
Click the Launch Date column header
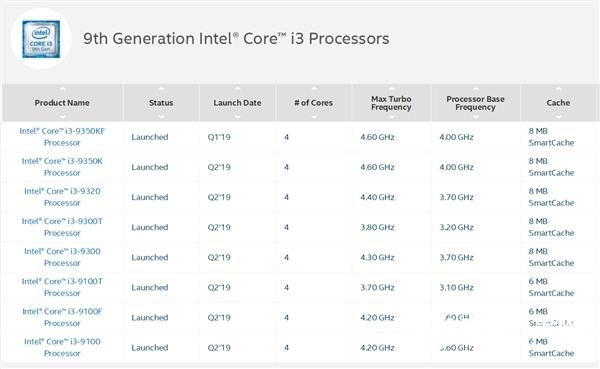(x=237, y=103)
